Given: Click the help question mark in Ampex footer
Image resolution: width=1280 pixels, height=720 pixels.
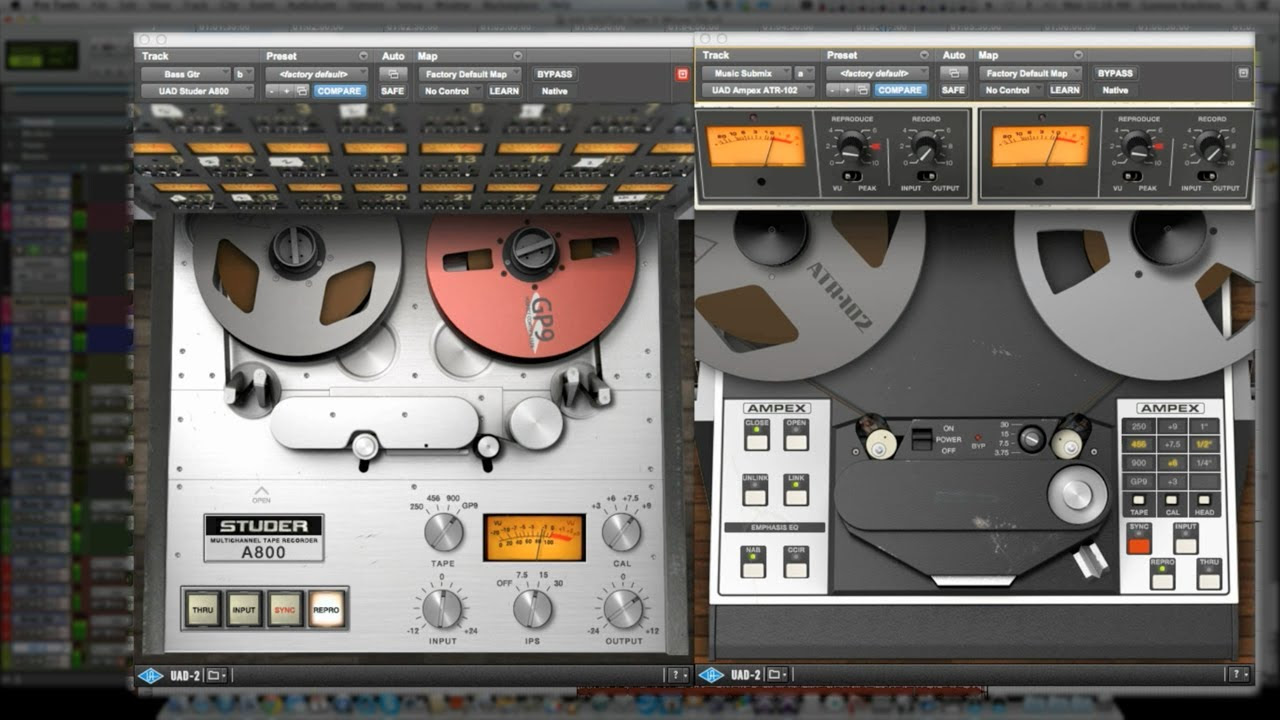Looking at the screenshot, I should click(x=1239, y=675).
